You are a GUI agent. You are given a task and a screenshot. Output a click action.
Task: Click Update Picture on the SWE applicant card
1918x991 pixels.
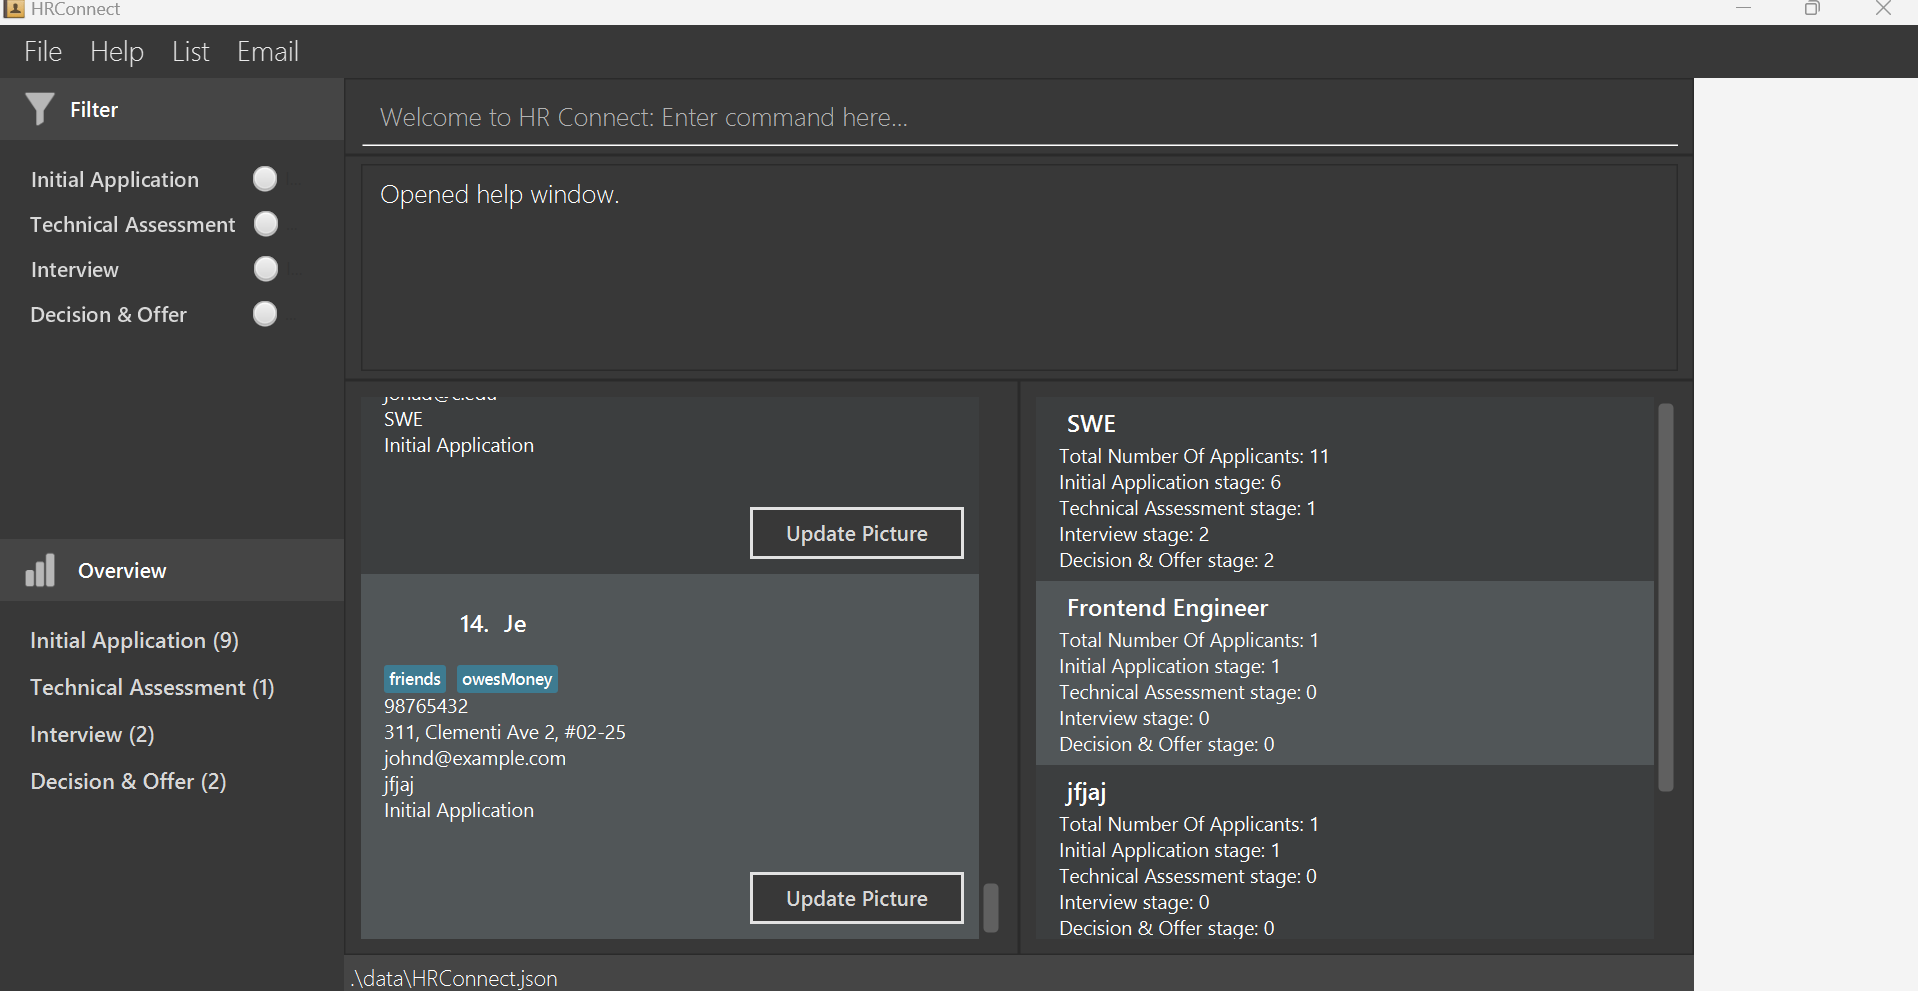point(857,533)
